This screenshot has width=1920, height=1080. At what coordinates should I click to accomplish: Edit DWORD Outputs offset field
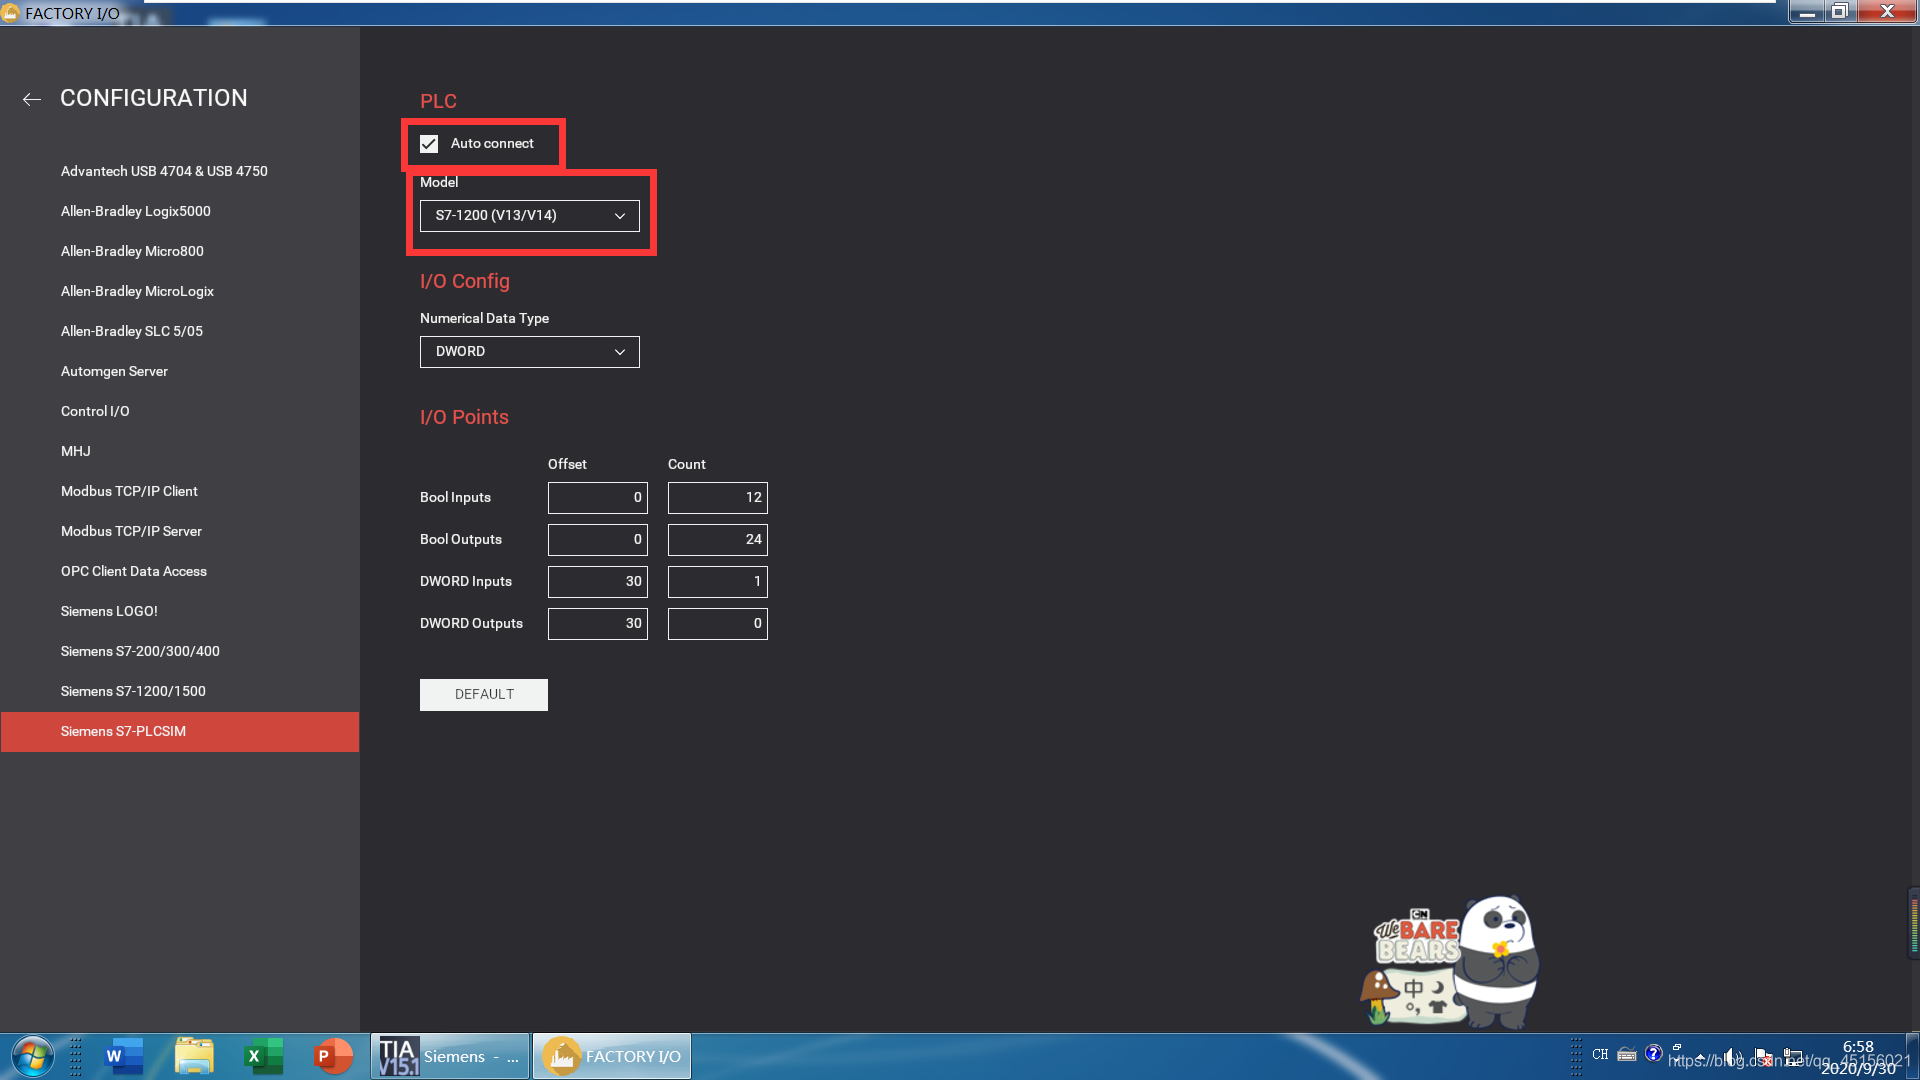(598, 624)
